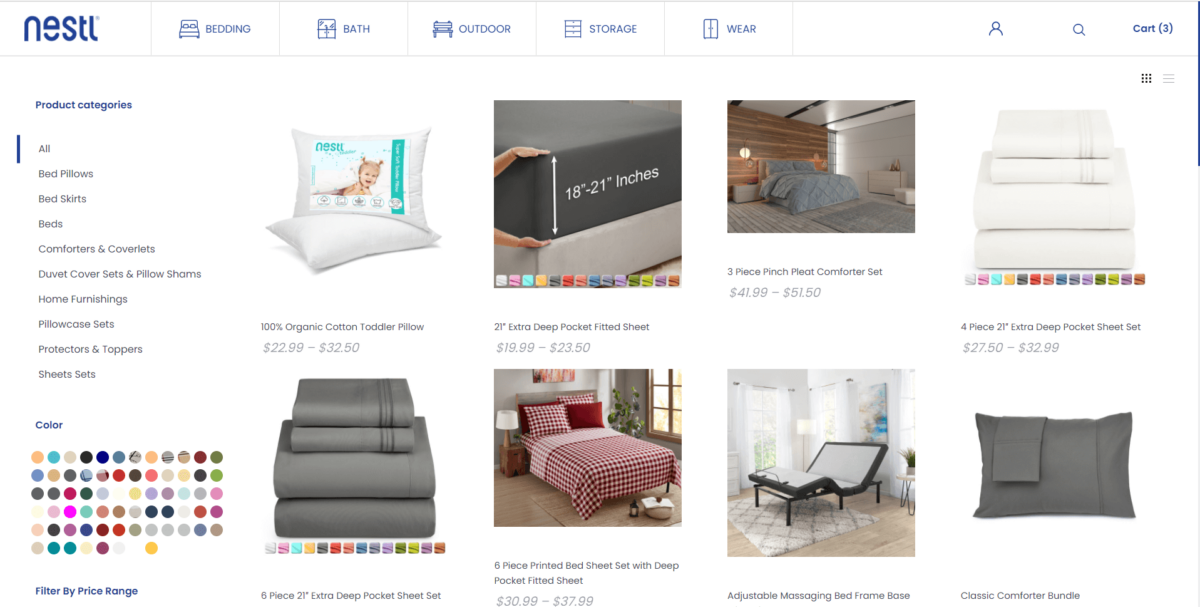View the Adjustable Massaging Bed Frame Base image
The image size is (1200, 607).
point(821,463)
